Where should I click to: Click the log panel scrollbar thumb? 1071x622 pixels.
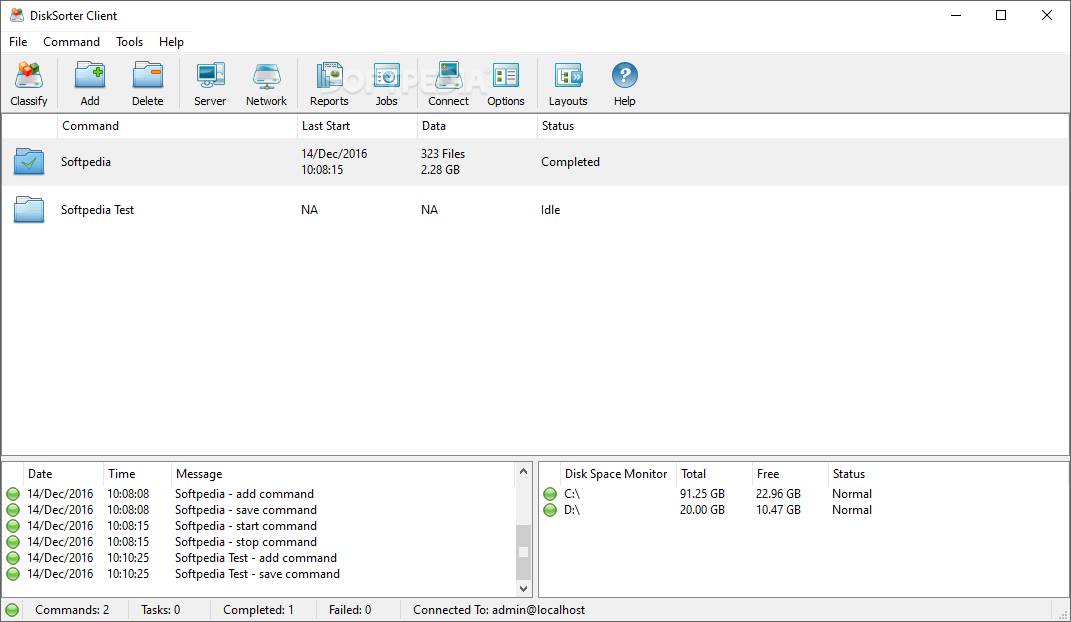point(523,552)
